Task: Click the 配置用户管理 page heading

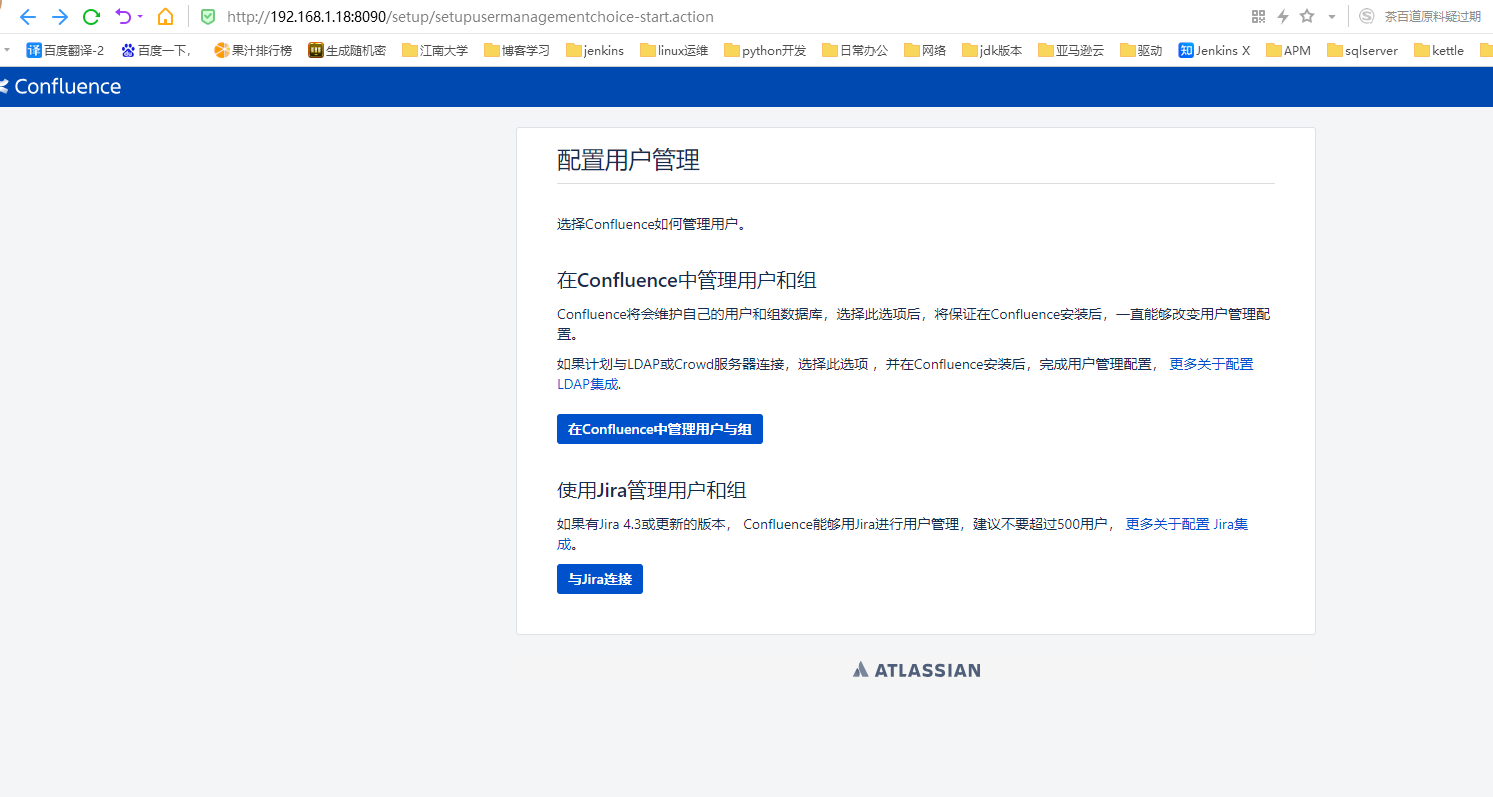Action: (x=628, y=160)
